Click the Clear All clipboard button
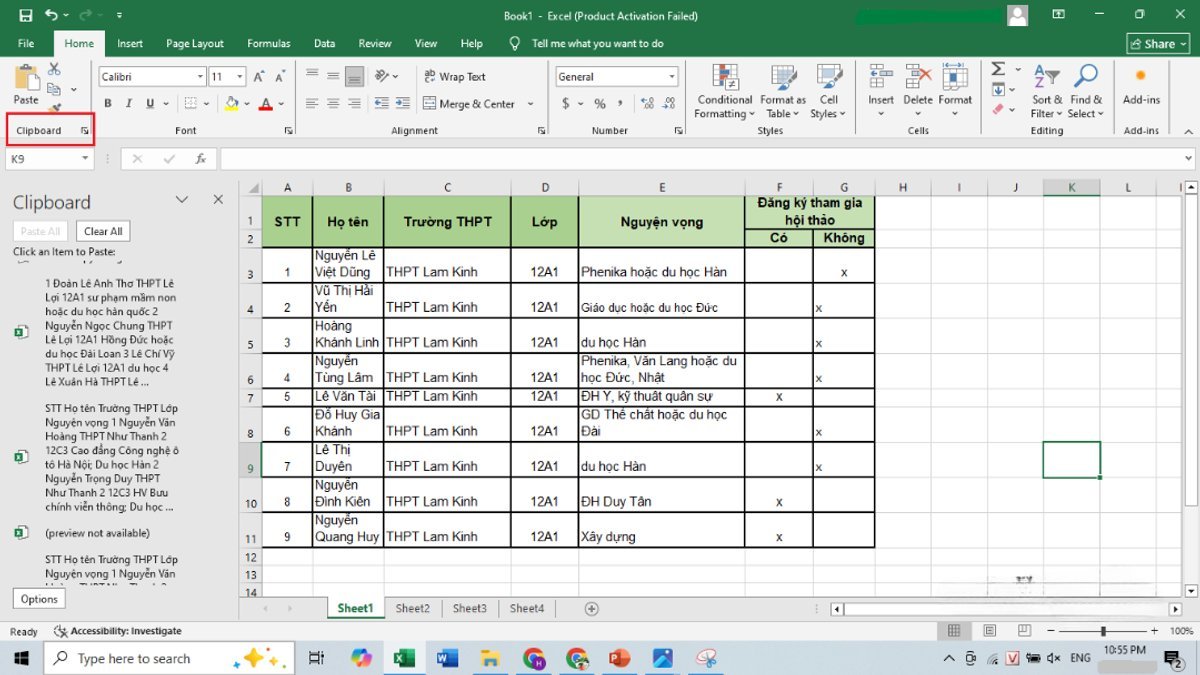Screen dimensions: 1200x675 [x=103, y=231]
